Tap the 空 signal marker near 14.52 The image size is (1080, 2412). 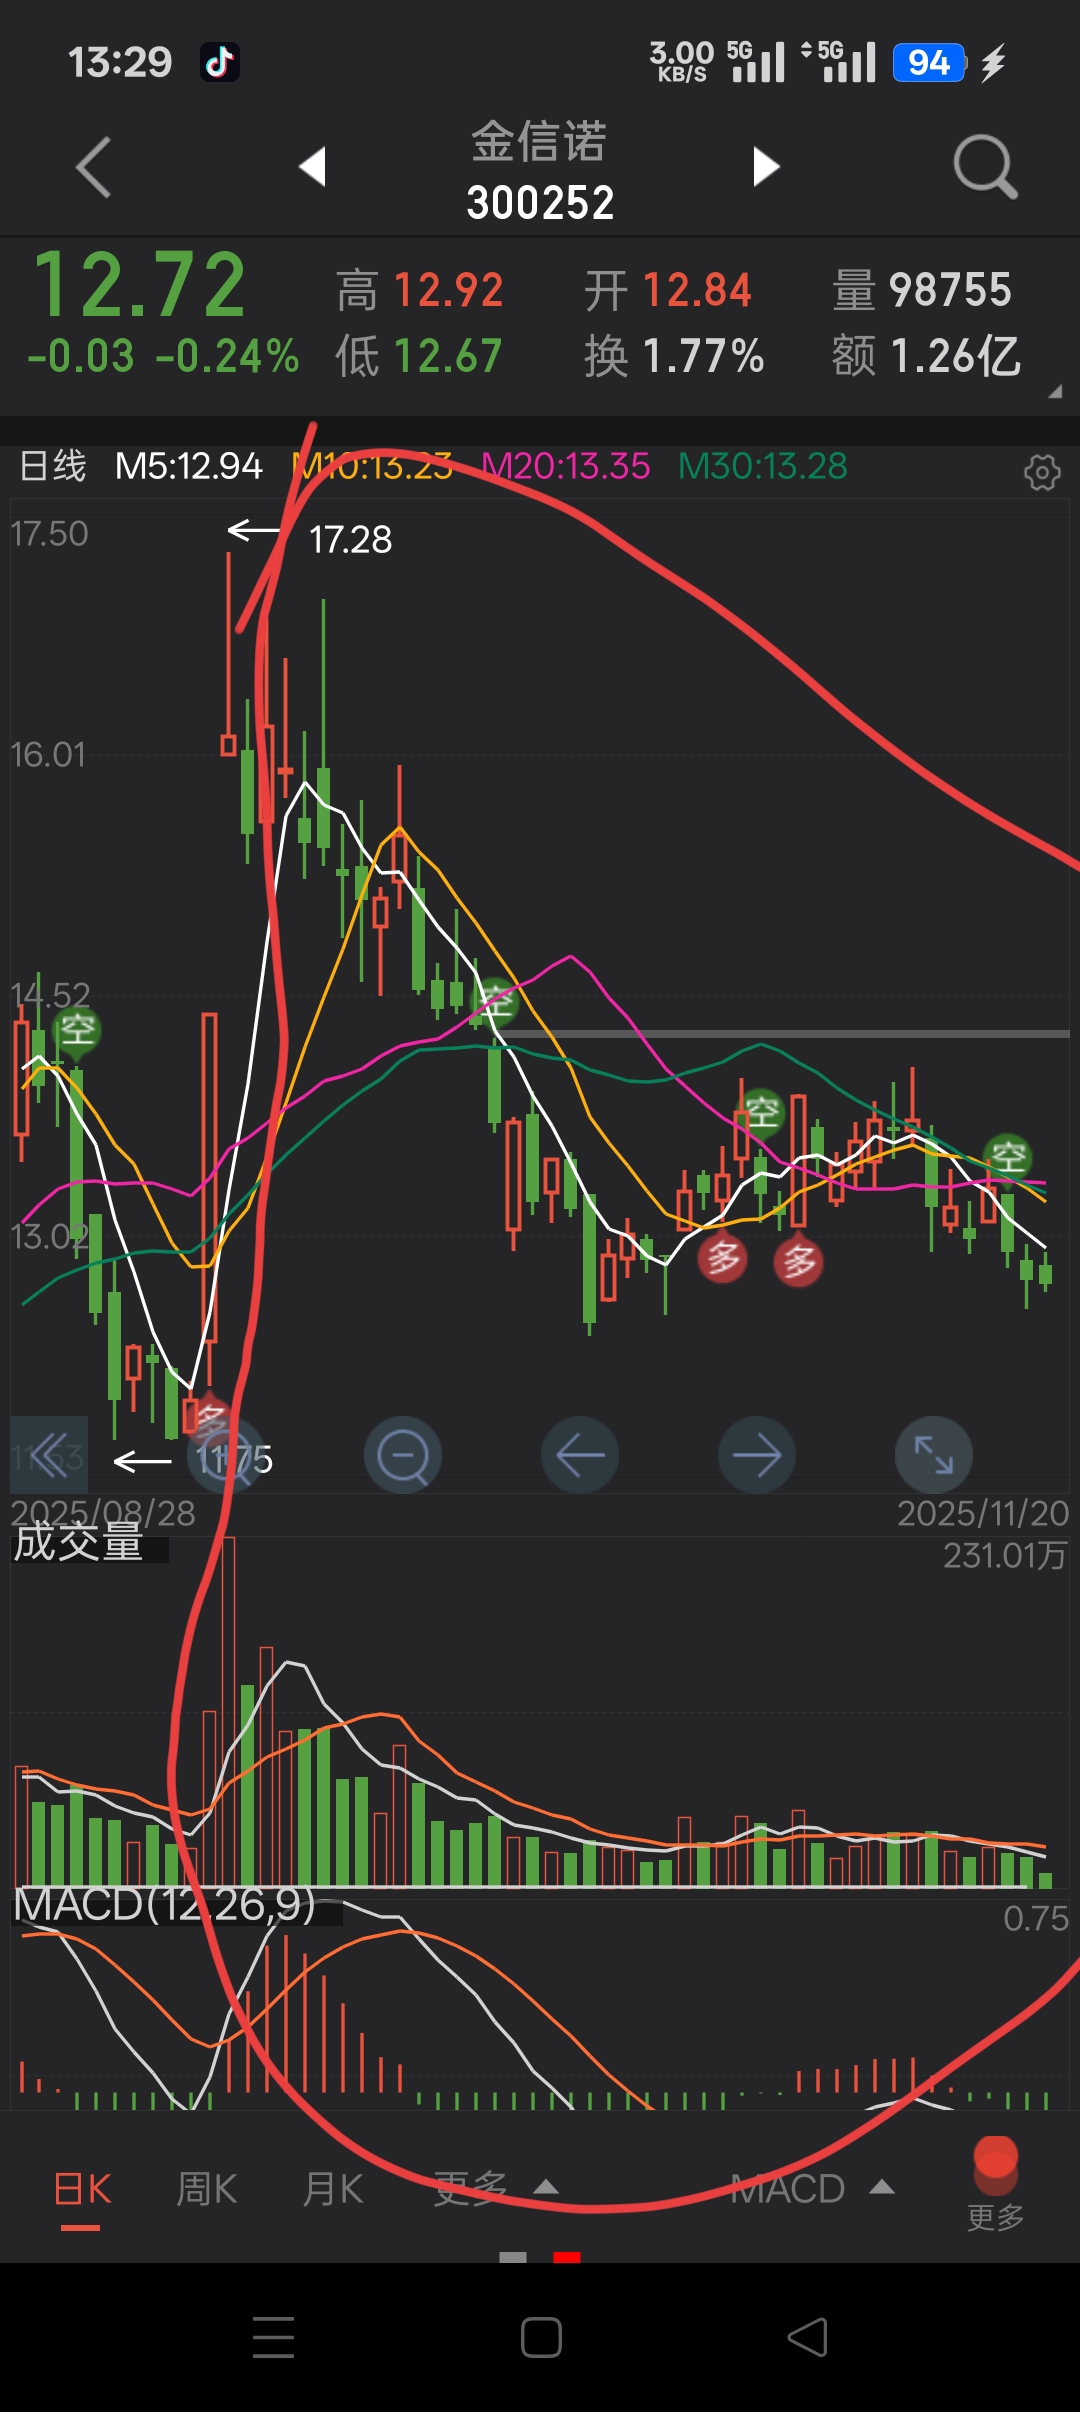(77, 1030)
